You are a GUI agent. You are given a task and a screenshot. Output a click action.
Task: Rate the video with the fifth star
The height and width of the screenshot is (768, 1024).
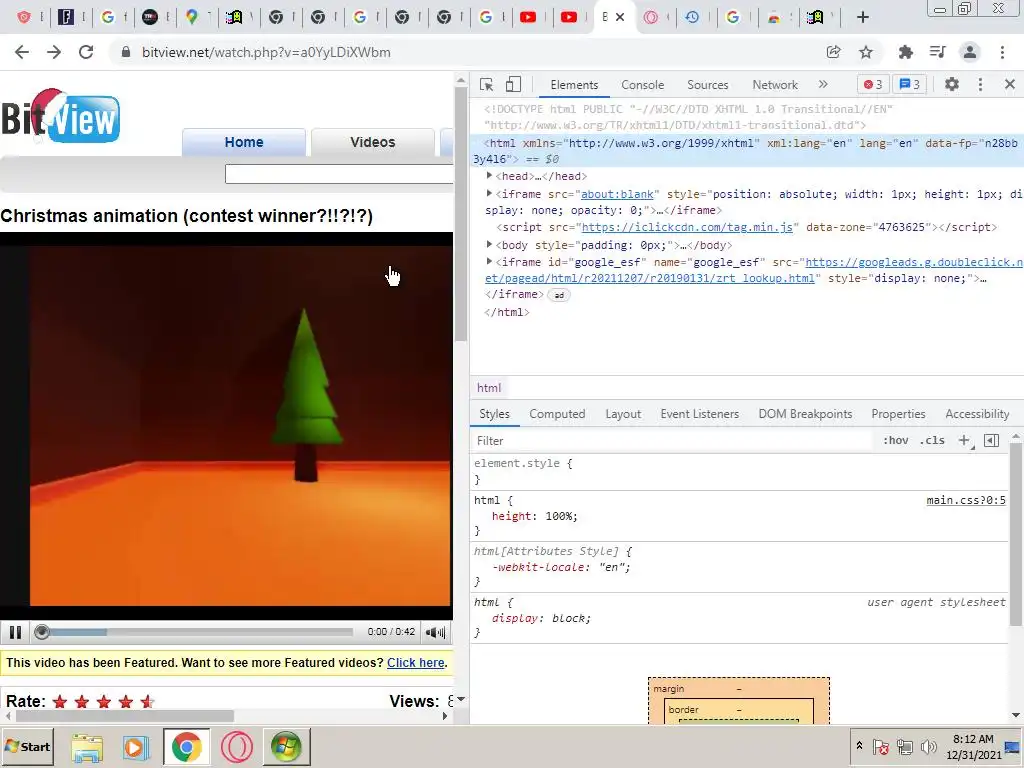[148, 701]
